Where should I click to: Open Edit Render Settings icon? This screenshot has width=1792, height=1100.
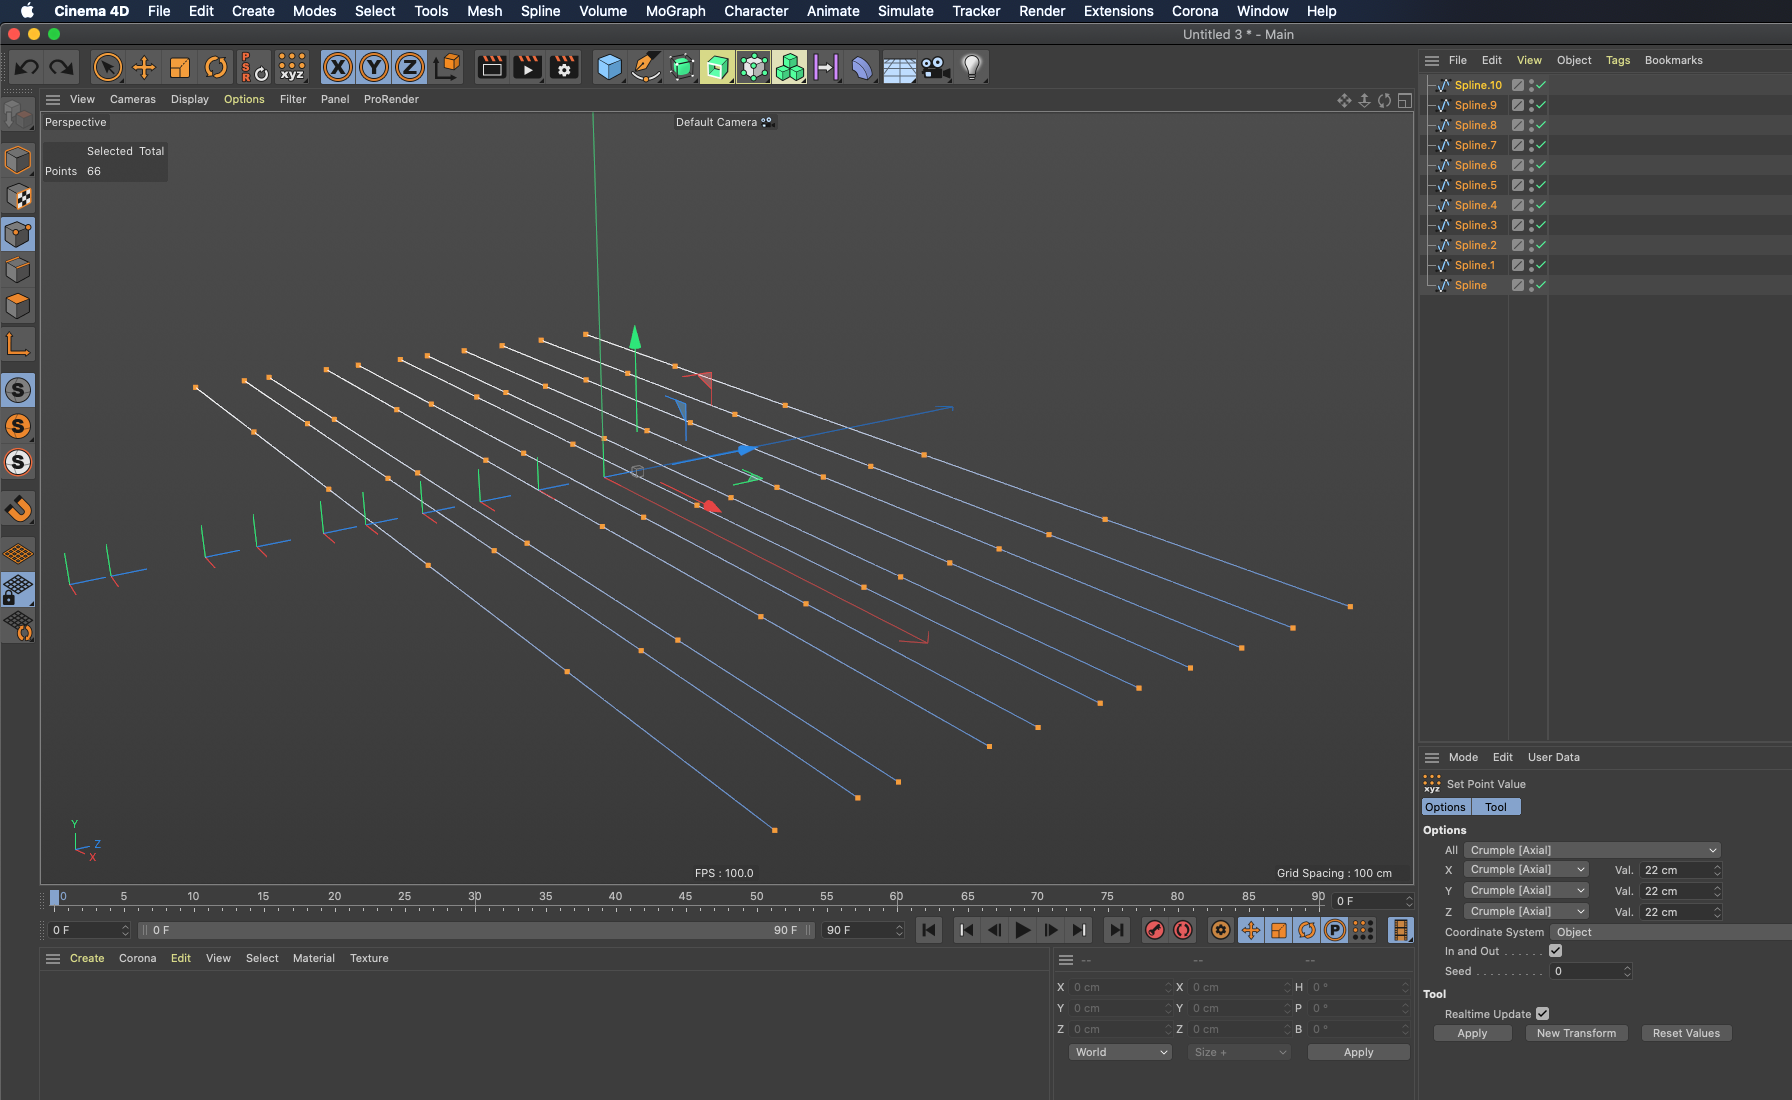coord(564,67)
